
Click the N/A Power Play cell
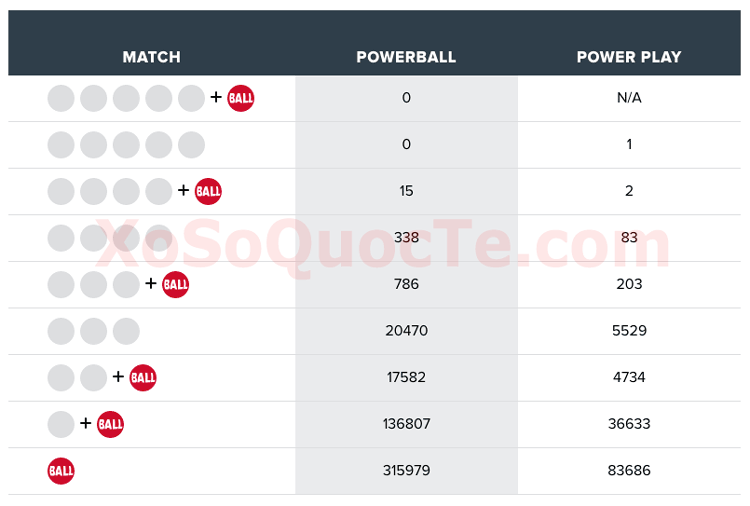tap(629, 98)
